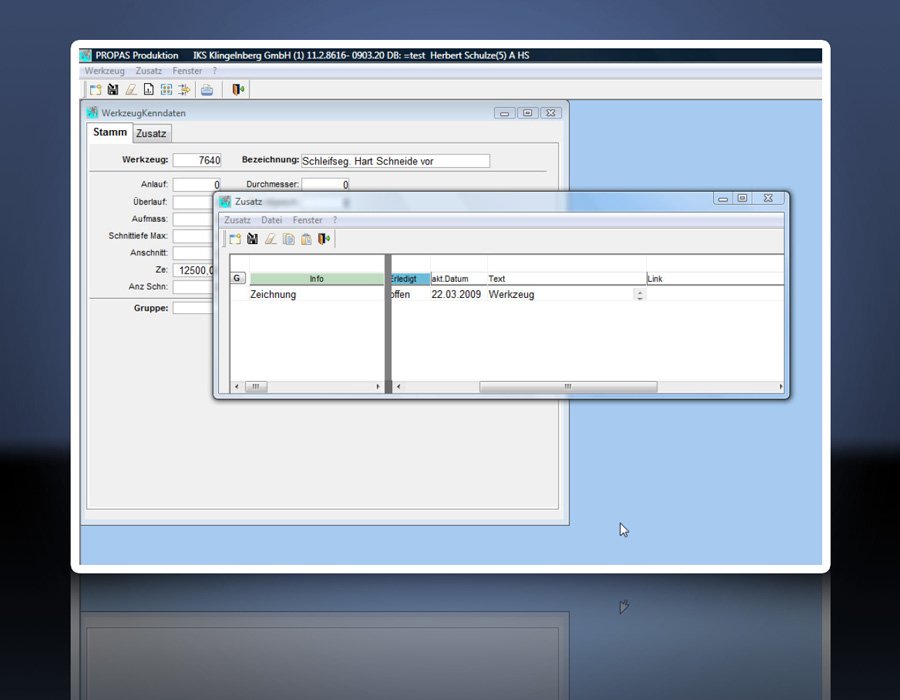
Task: Click the WerkzeugKenndaten window title icon
Action: click(x=92, y=112)
